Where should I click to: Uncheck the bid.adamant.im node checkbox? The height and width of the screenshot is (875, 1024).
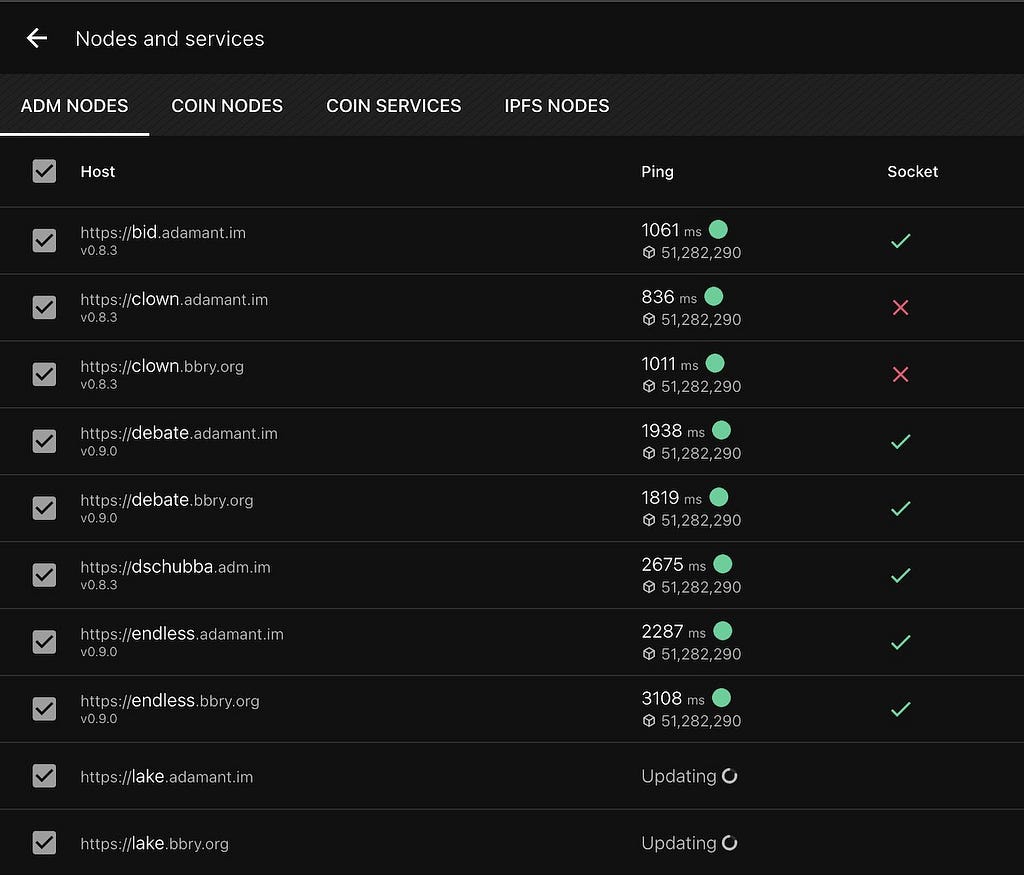click(x=44, y=241)
